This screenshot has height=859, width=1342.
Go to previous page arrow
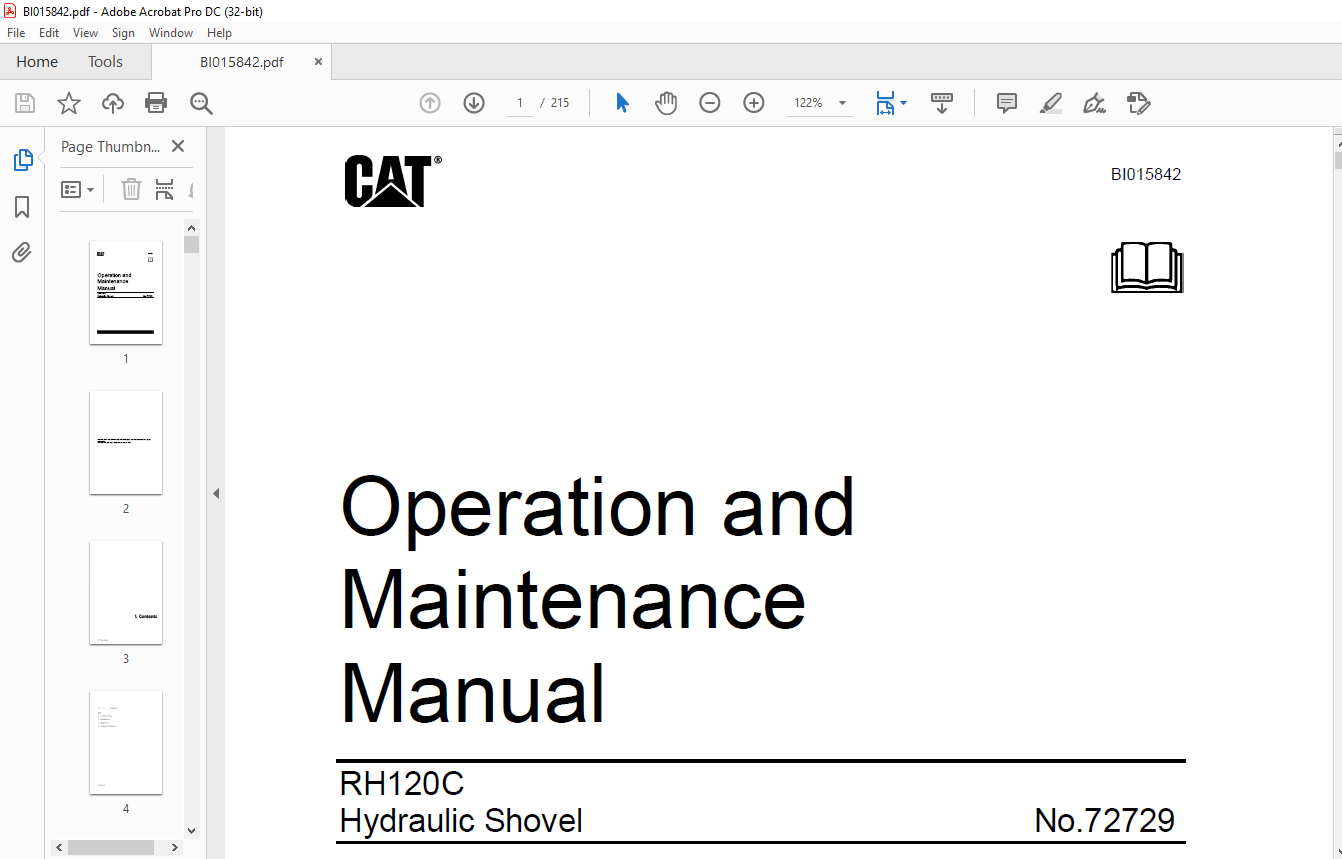click(x=430, y=103)
